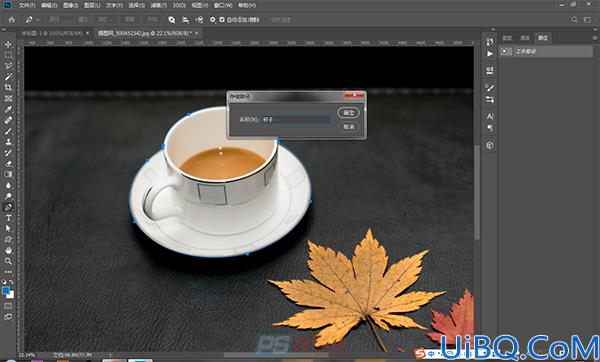Screen dimensions: 600x362
Task: Select the Frame tool
Action: [8, 99]
